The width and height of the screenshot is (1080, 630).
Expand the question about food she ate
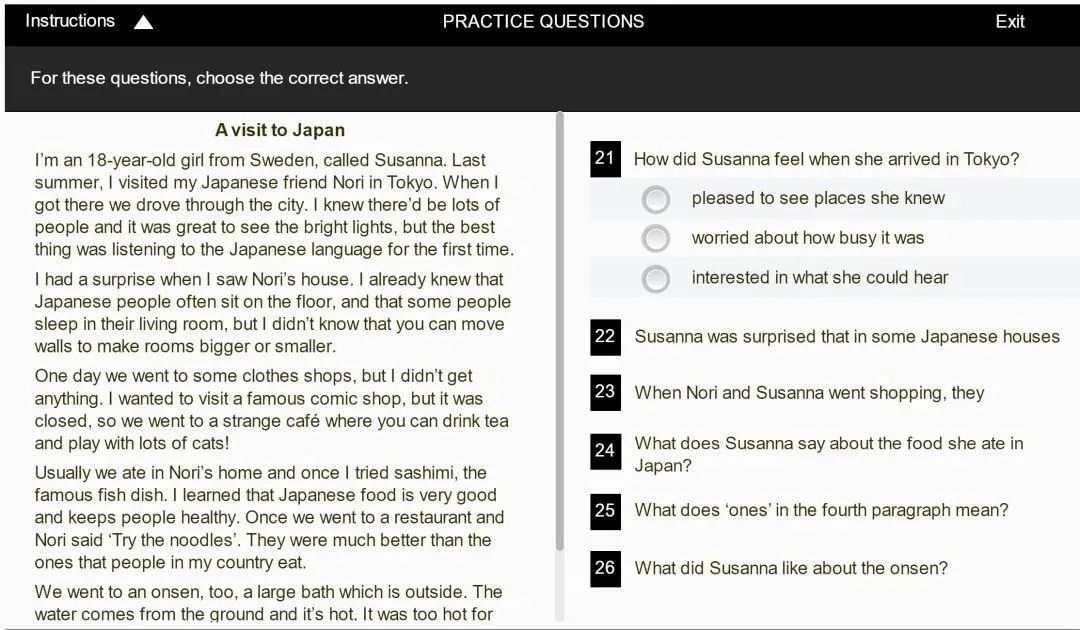click(x=828, y=454)
